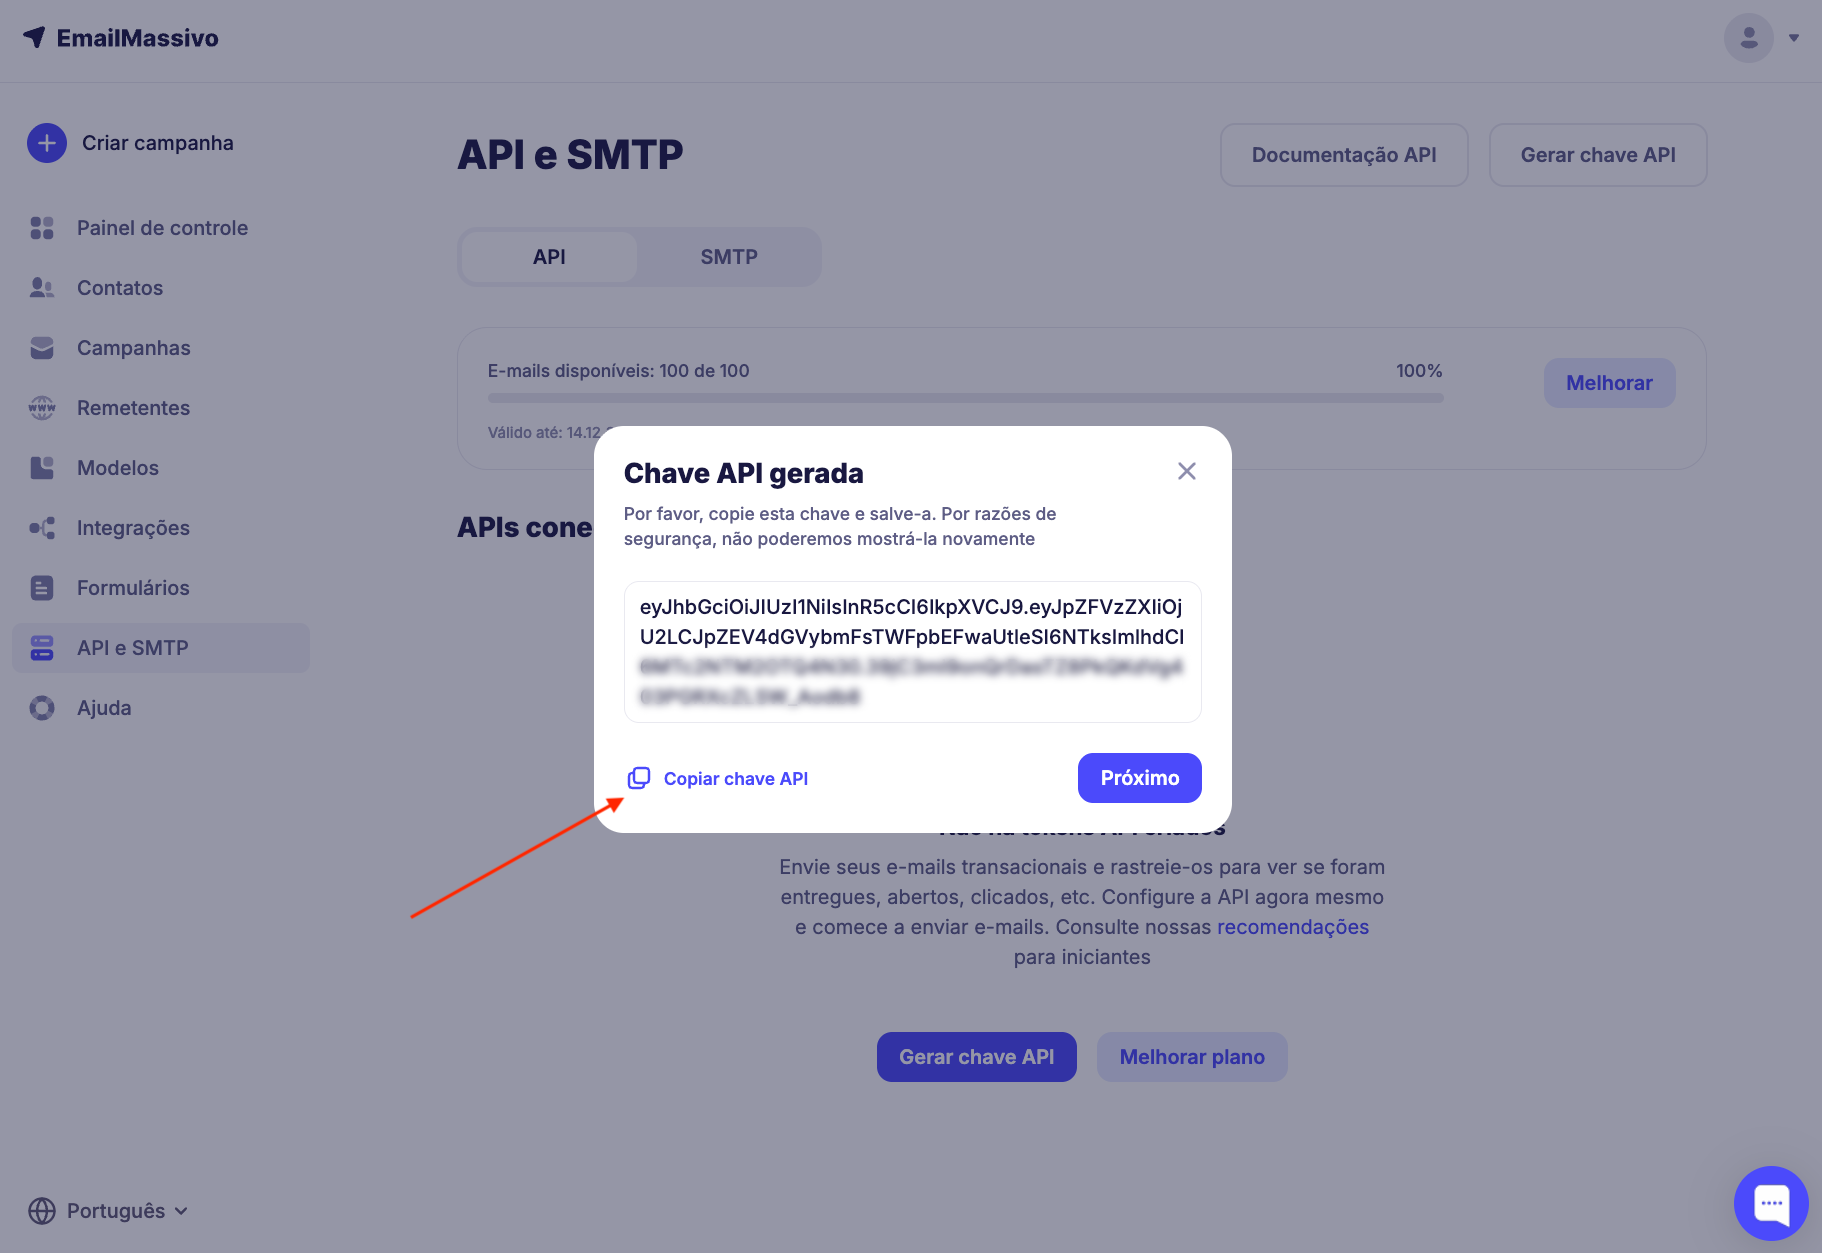Image resolution: width=1822 pixels, height=1253 pixels.
Task: Click the user avatar menu
Action: (x=1749, y=38)
